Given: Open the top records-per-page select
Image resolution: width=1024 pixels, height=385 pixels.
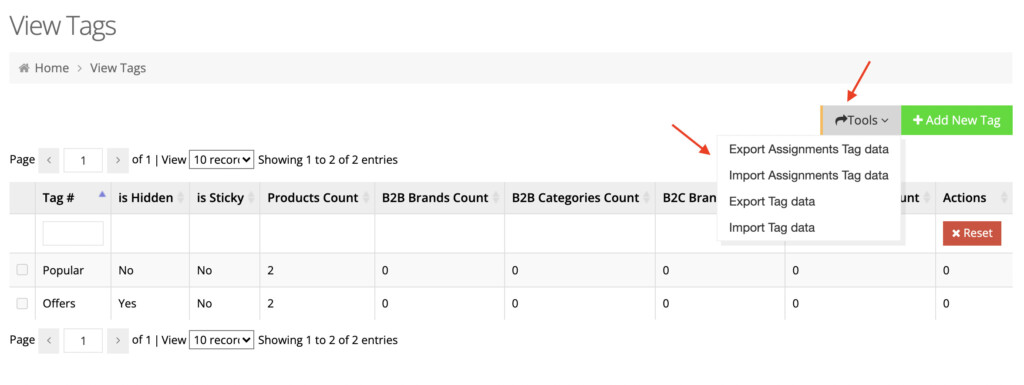Looking at the screenshot, I should [x=221, y=159].
